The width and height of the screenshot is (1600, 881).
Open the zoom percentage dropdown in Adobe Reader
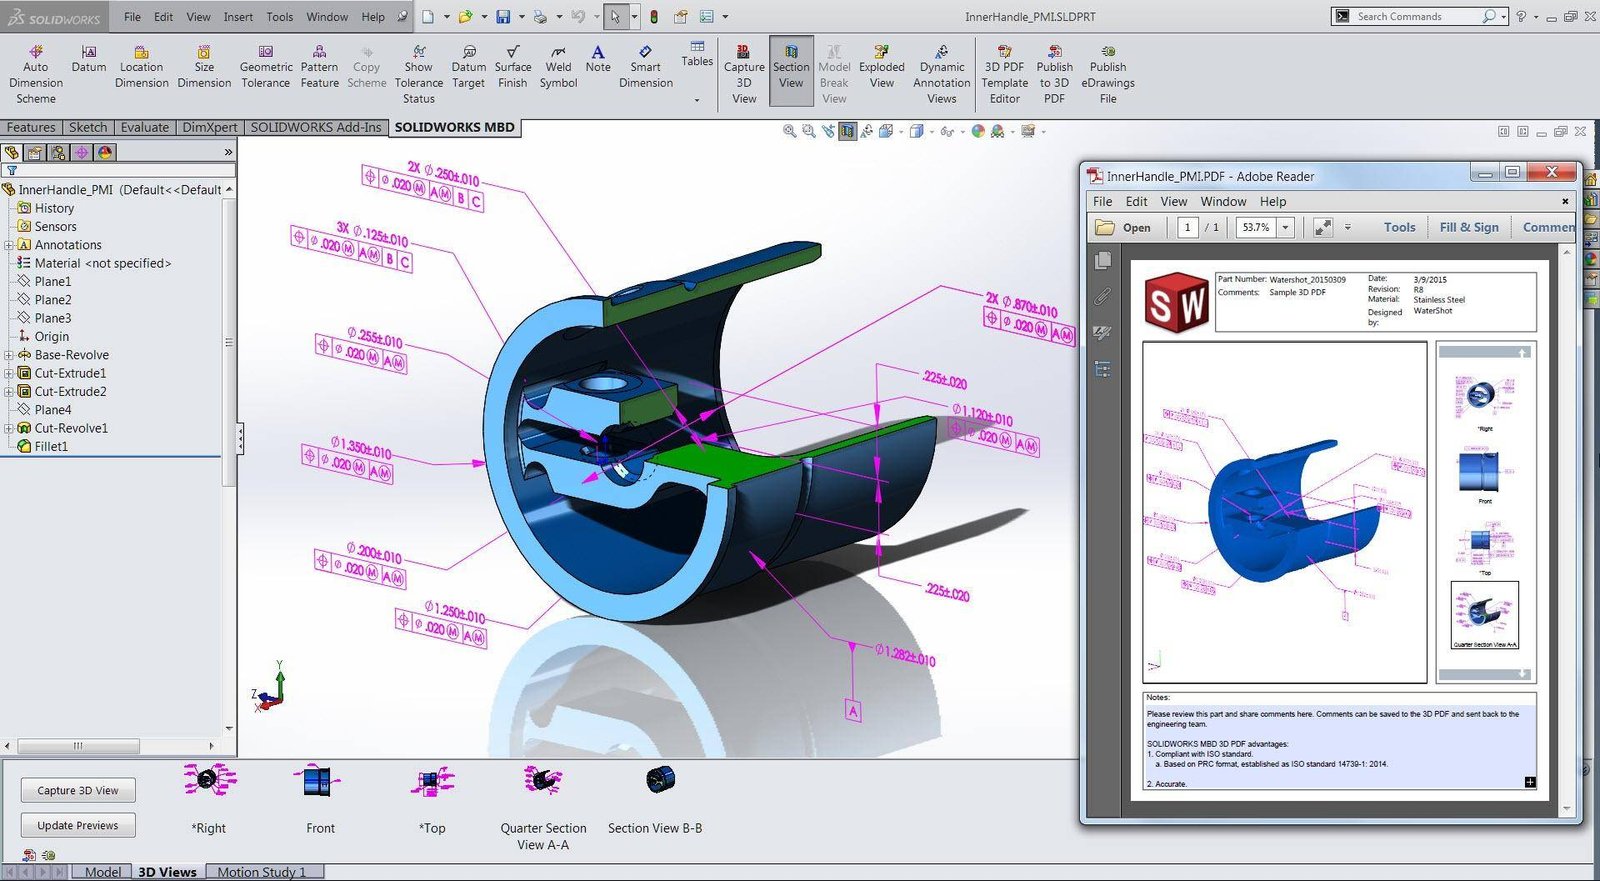click(1286, 228)
